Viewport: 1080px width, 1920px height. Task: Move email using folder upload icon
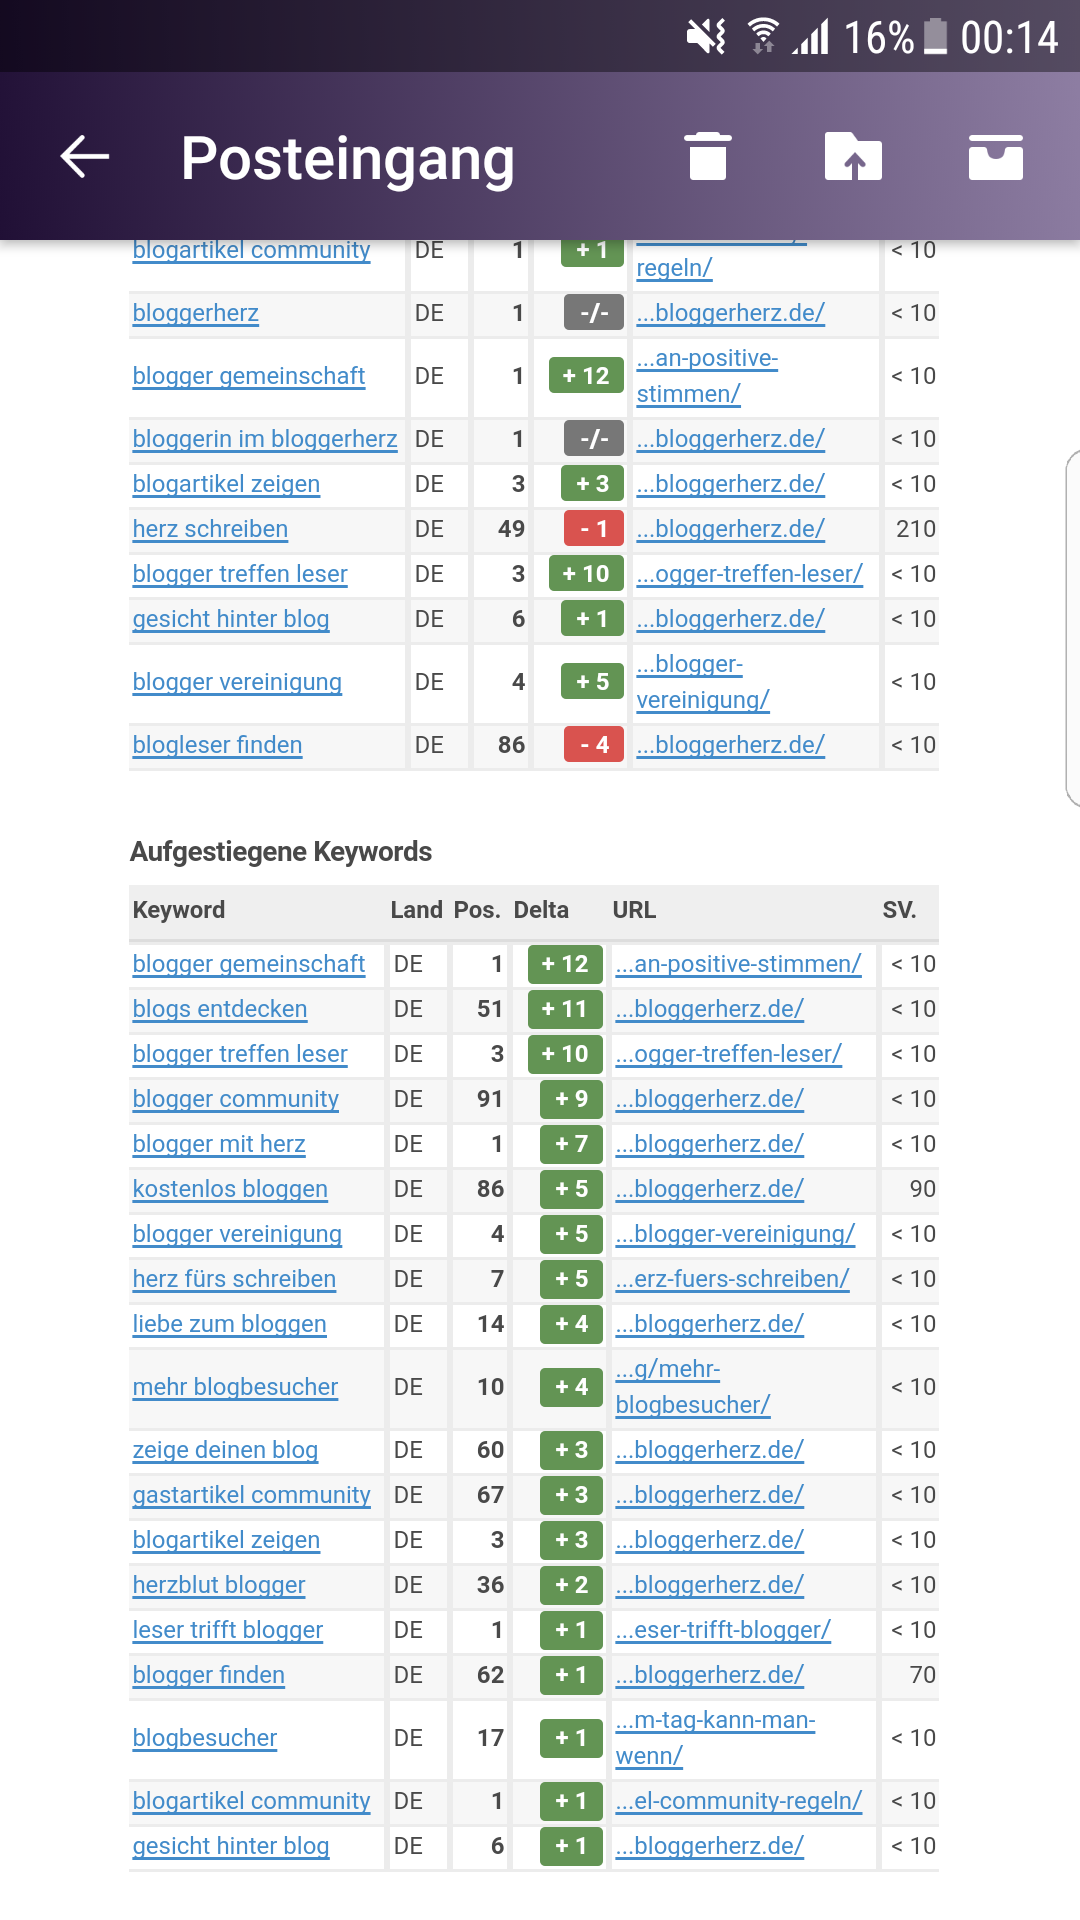(x=853, y=157)
